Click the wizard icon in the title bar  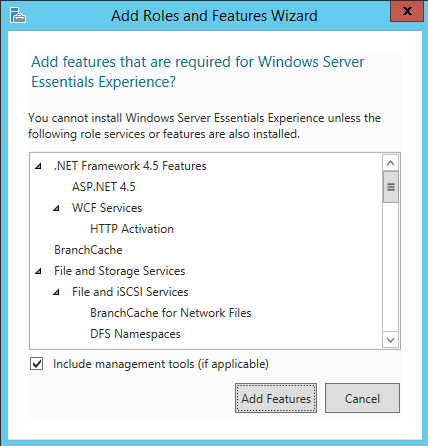tap(17, 15)
